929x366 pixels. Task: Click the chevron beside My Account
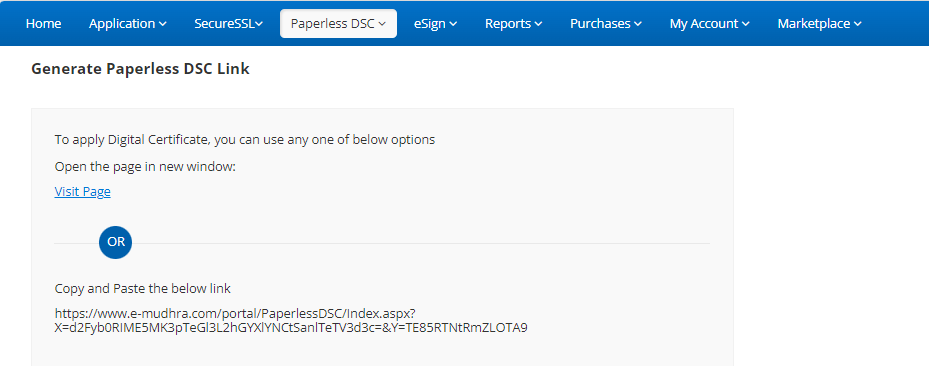pyautogui.click(x=745, y=24)
